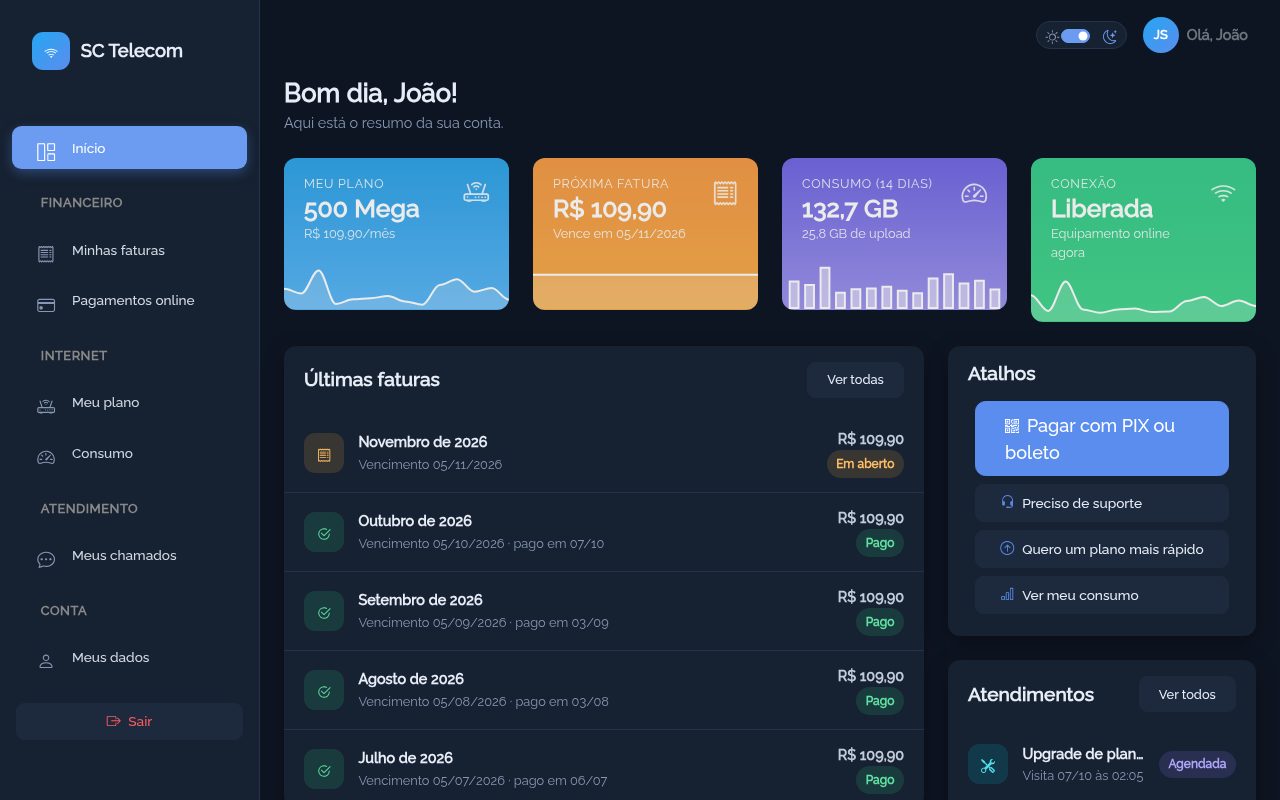Image resolution: width=1280 pixels, height=800 pixels.
Task: Toggle the light/dark theme switch
Action: [1075, 36]
